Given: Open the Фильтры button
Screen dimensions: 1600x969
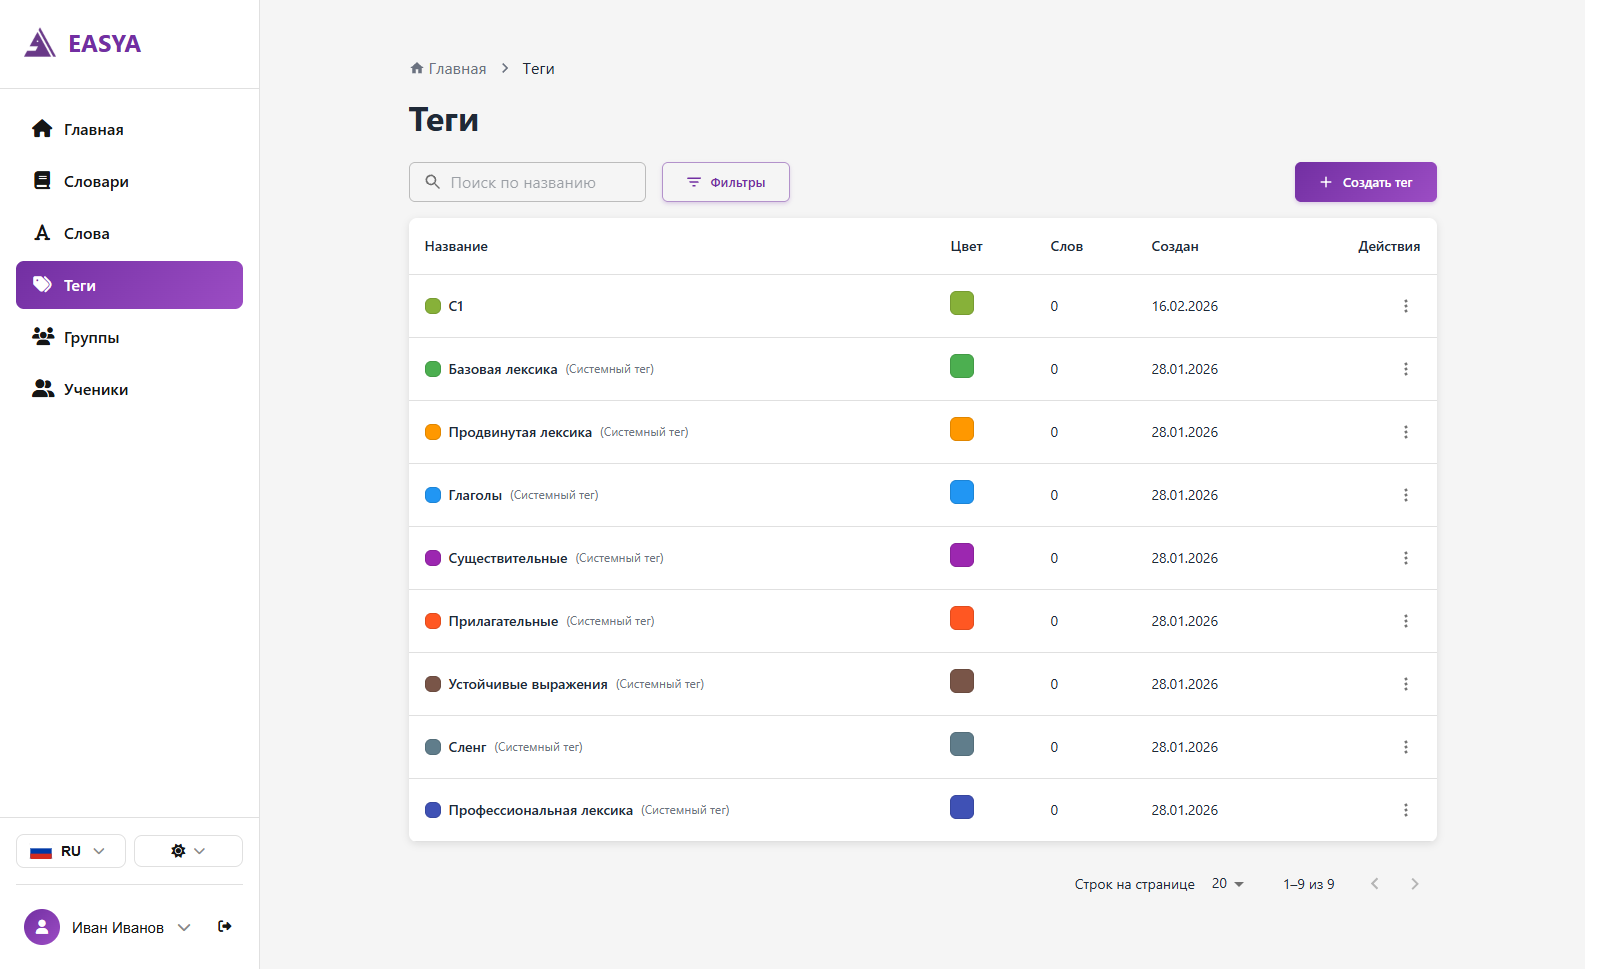Looking at the screenshot, I should coord(726,182).
